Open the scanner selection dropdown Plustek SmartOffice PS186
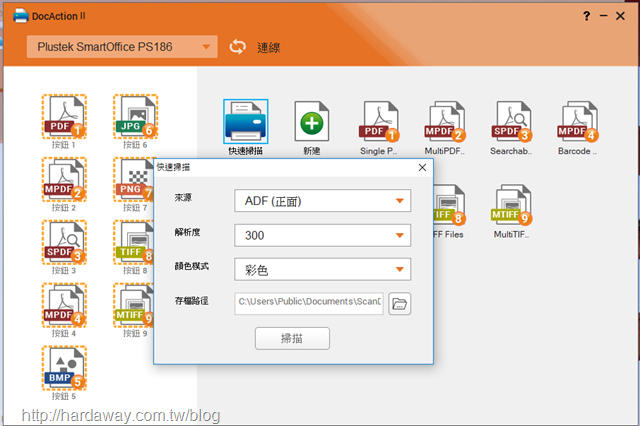Screen dimensions: 640x426 tap(122, 47)
